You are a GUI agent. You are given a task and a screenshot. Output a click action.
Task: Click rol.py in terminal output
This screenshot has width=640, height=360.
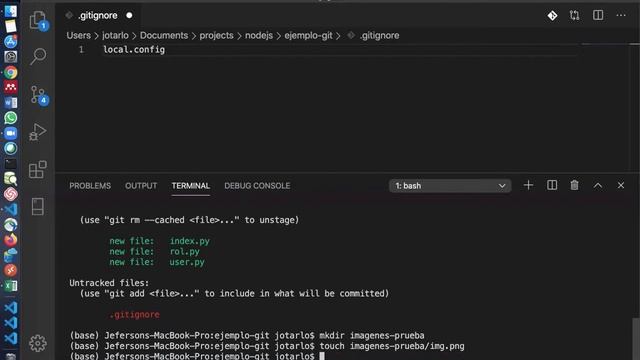click(x=185, y=251)
